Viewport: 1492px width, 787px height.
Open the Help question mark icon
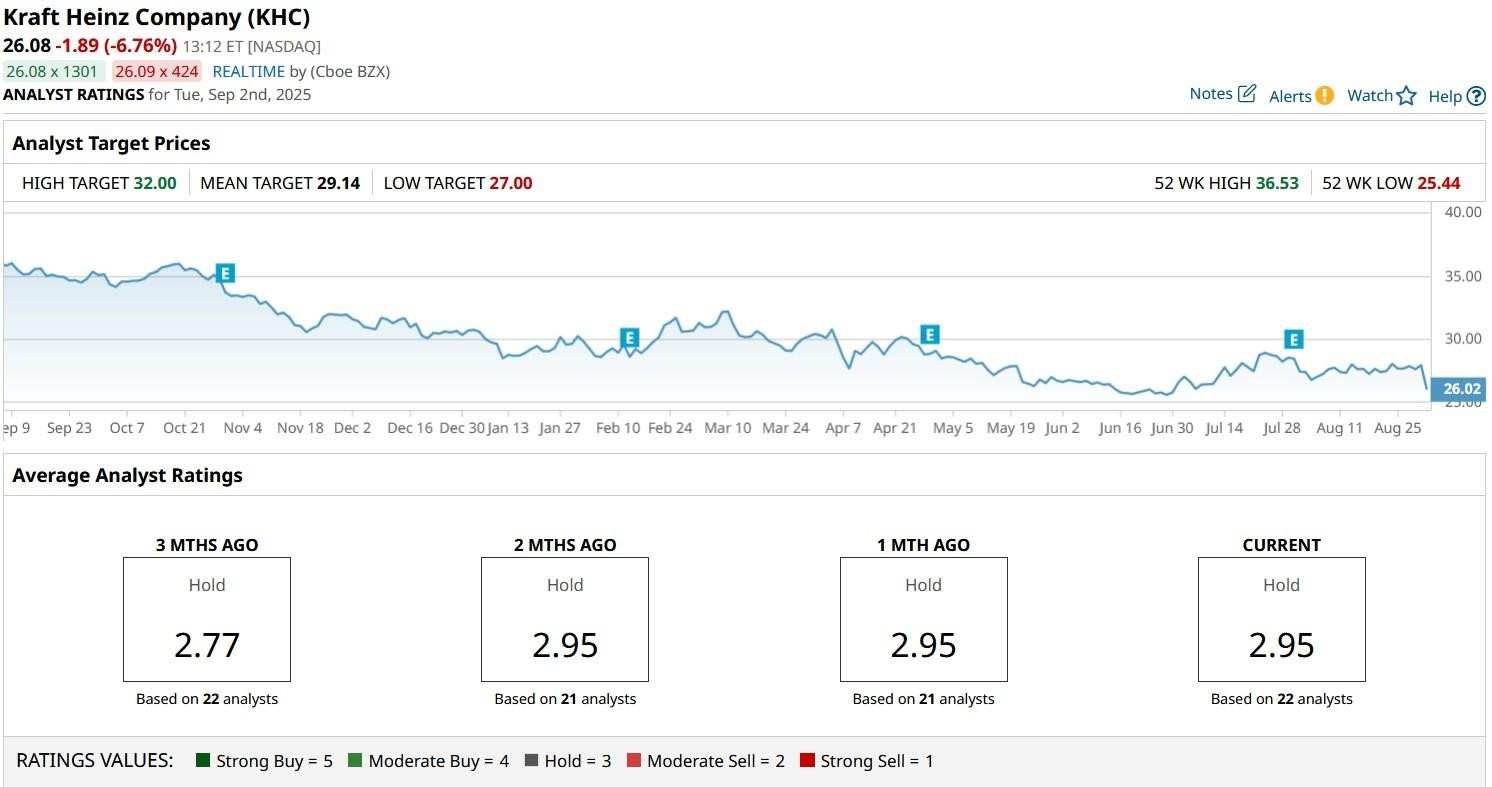click(1476, 97)
